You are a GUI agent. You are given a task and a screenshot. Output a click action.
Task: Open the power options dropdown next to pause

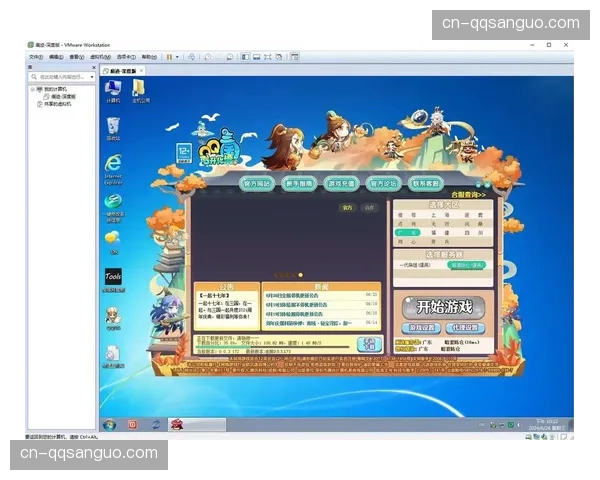[x=177, y=57]
